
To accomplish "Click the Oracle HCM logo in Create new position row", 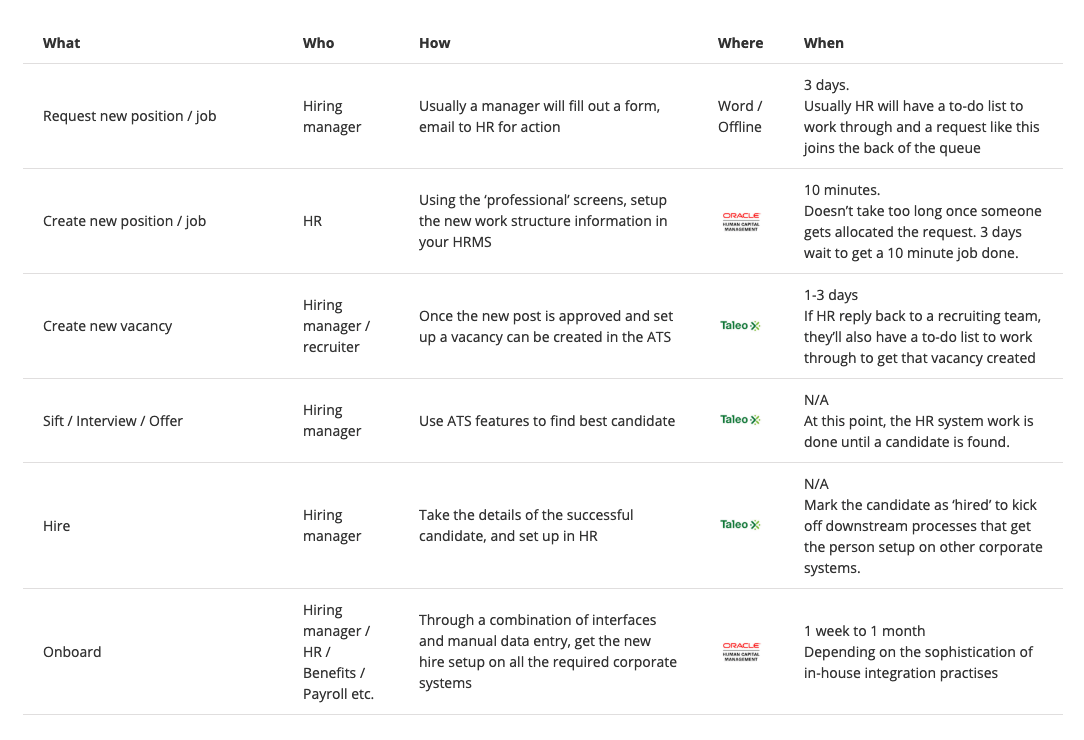I will coord(740,221).
